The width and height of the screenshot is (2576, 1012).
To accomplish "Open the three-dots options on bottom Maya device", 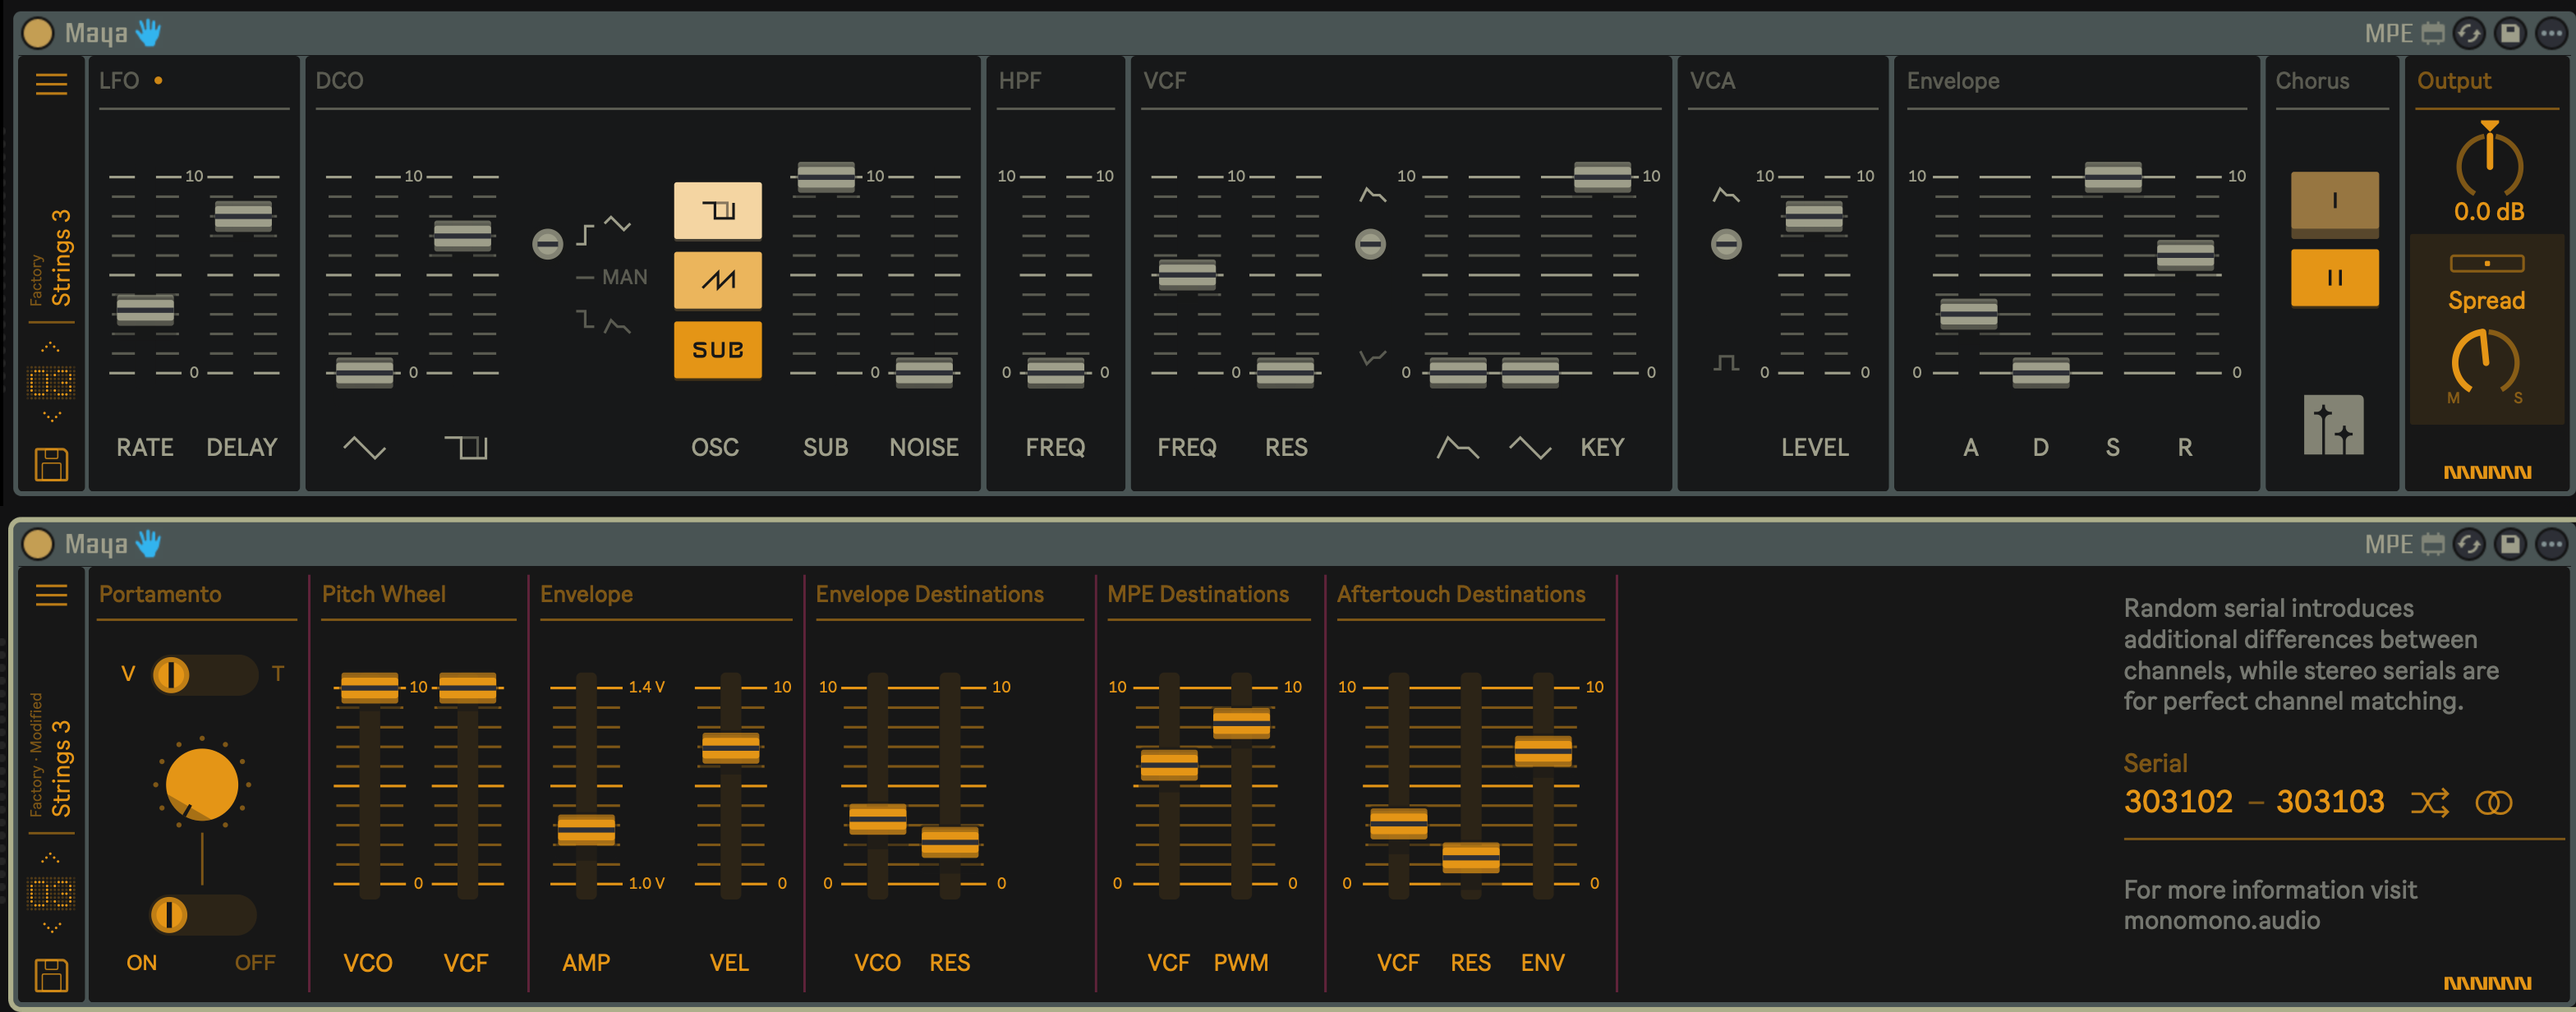I will 2551,544.
